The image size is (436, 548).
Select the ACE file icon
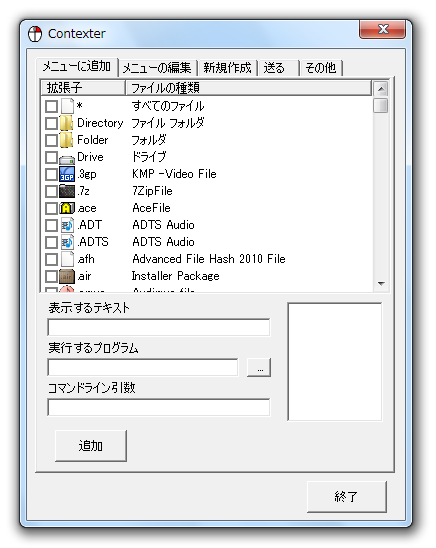[67, 208]
